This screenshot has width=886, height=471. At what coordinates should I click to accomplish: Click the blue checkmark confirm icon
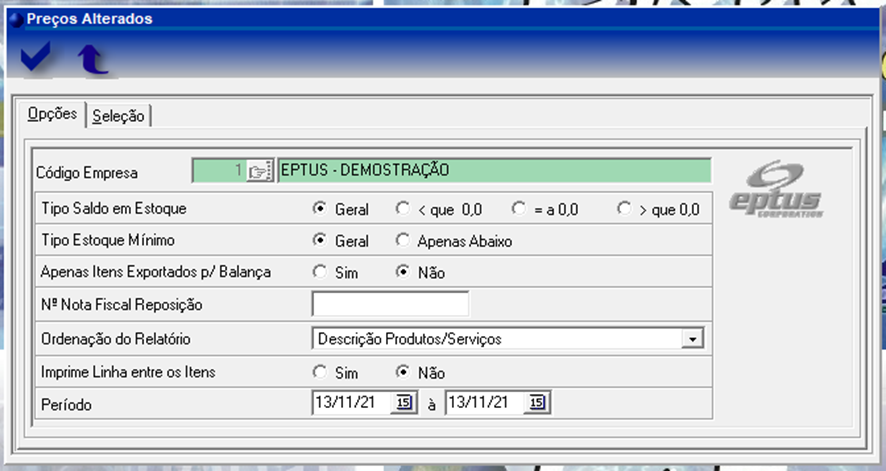(36, 59)
